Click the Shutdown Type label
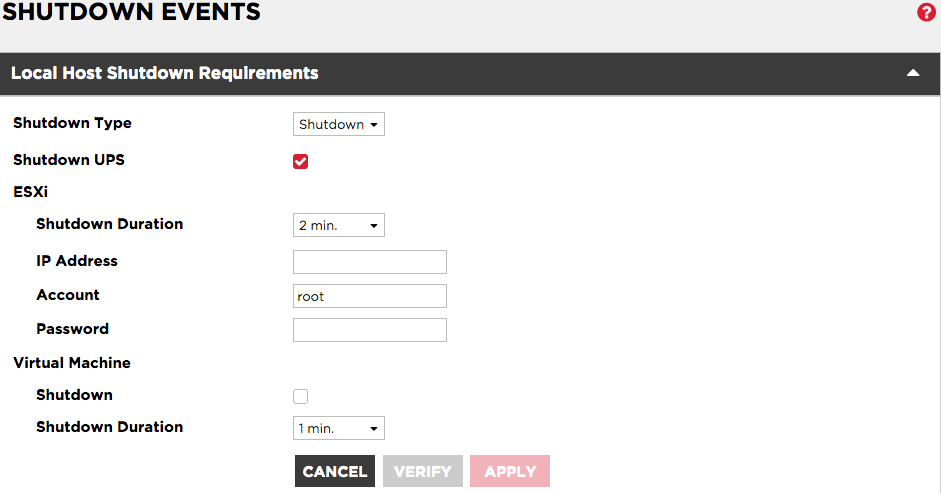 72,123
